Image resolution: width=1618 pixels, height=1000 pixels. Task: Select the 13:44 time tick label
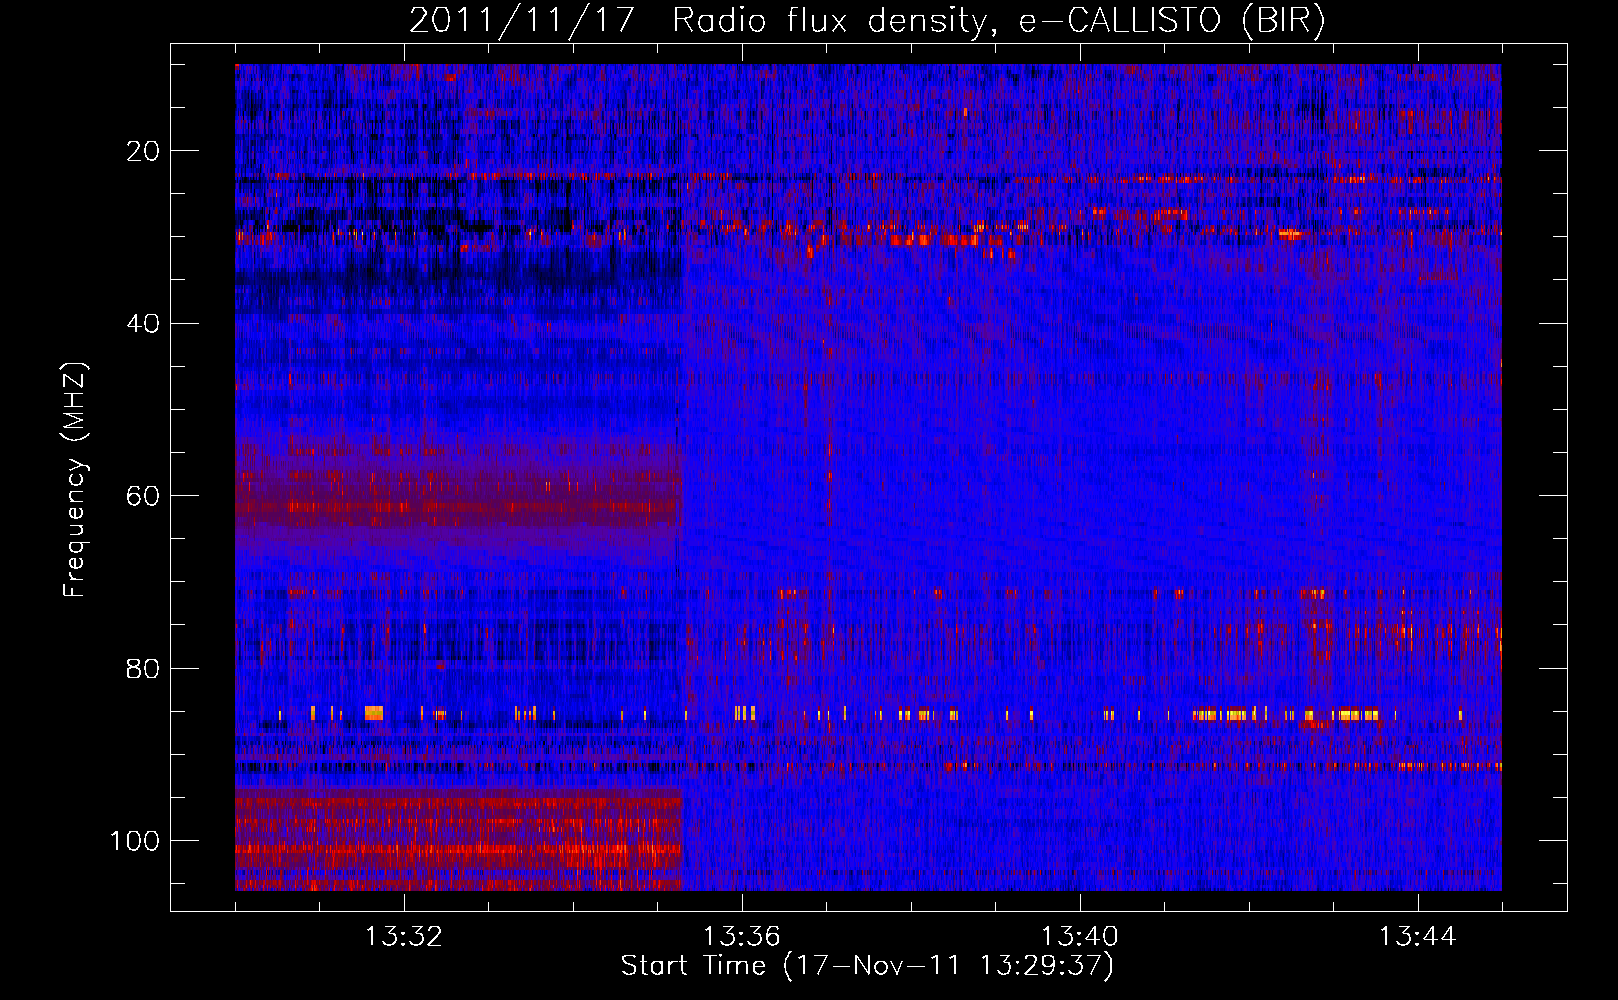1418,937
